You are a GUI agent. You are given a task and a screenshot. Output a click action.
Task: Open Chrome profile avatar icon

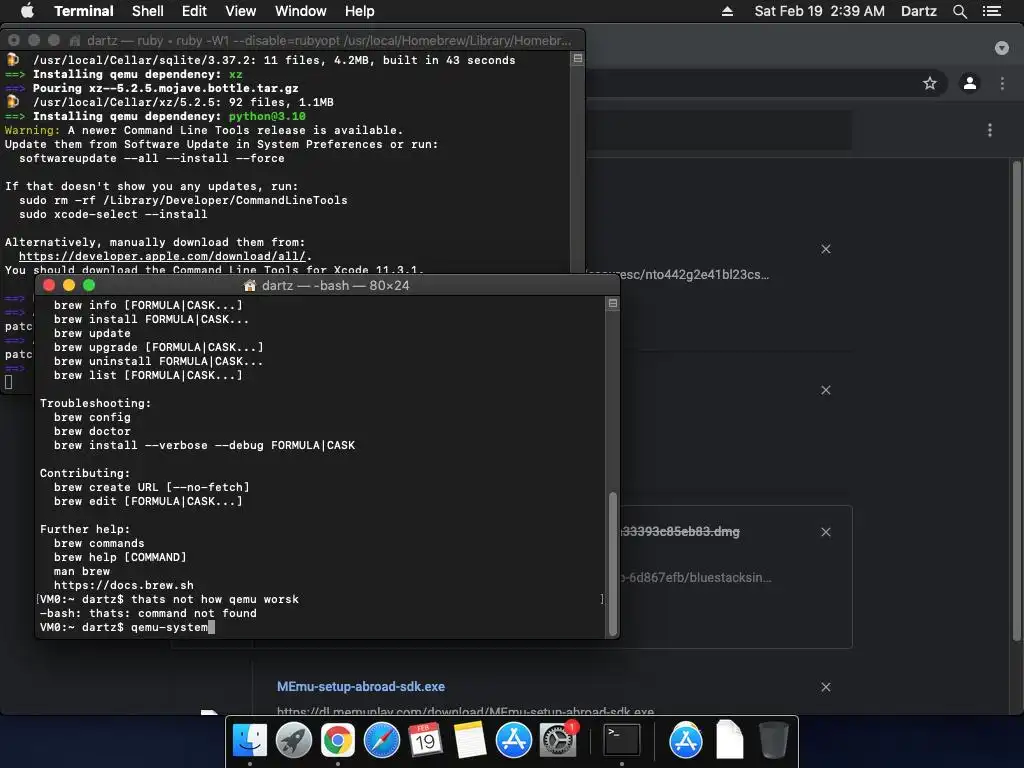(970, 83)
